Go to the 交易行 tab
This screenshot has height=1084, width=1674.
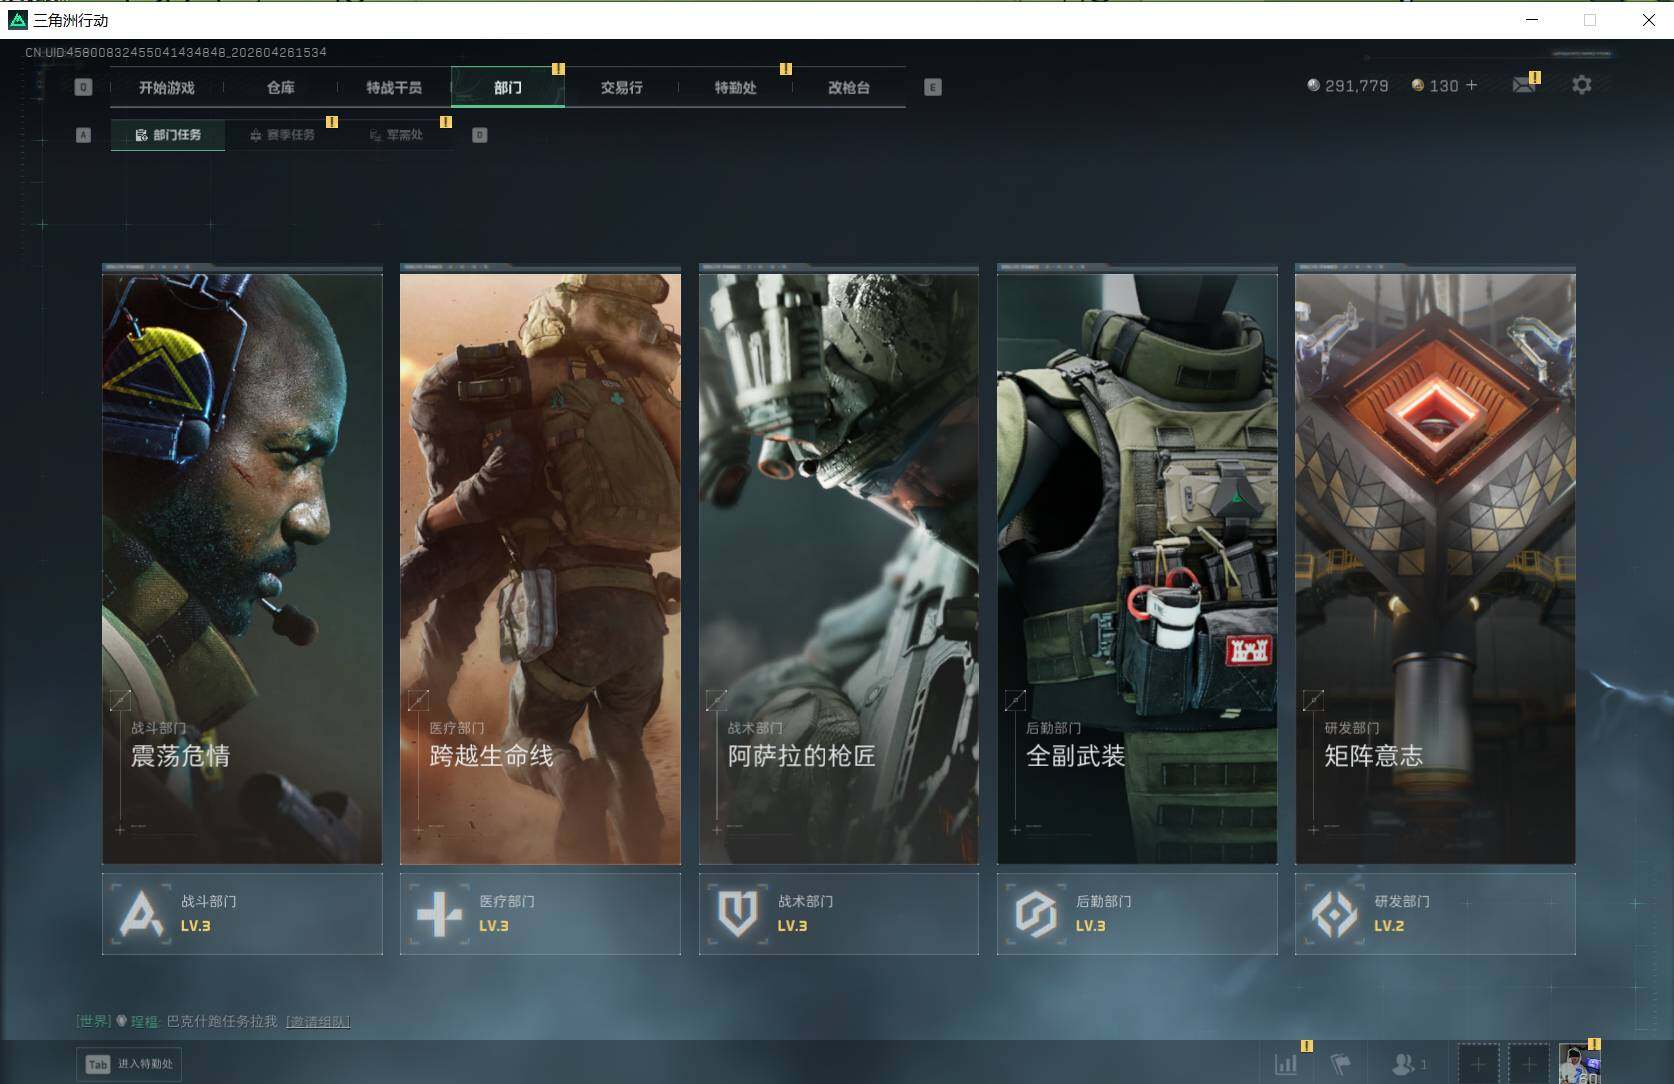621,88
